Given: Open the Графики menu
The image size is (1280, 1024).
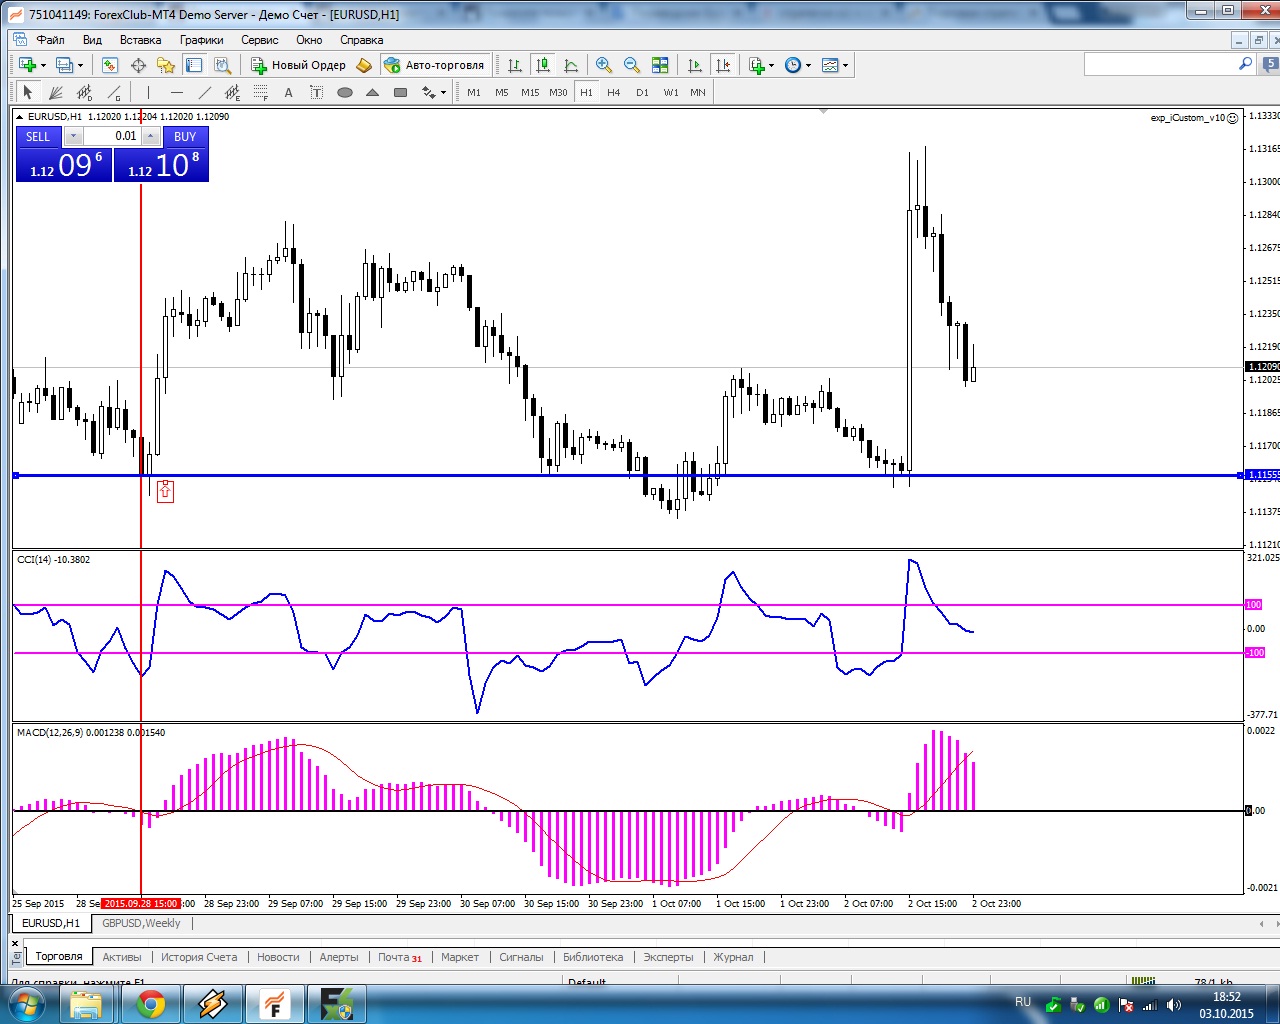Looking at the screenshot, I should (202, 40).
